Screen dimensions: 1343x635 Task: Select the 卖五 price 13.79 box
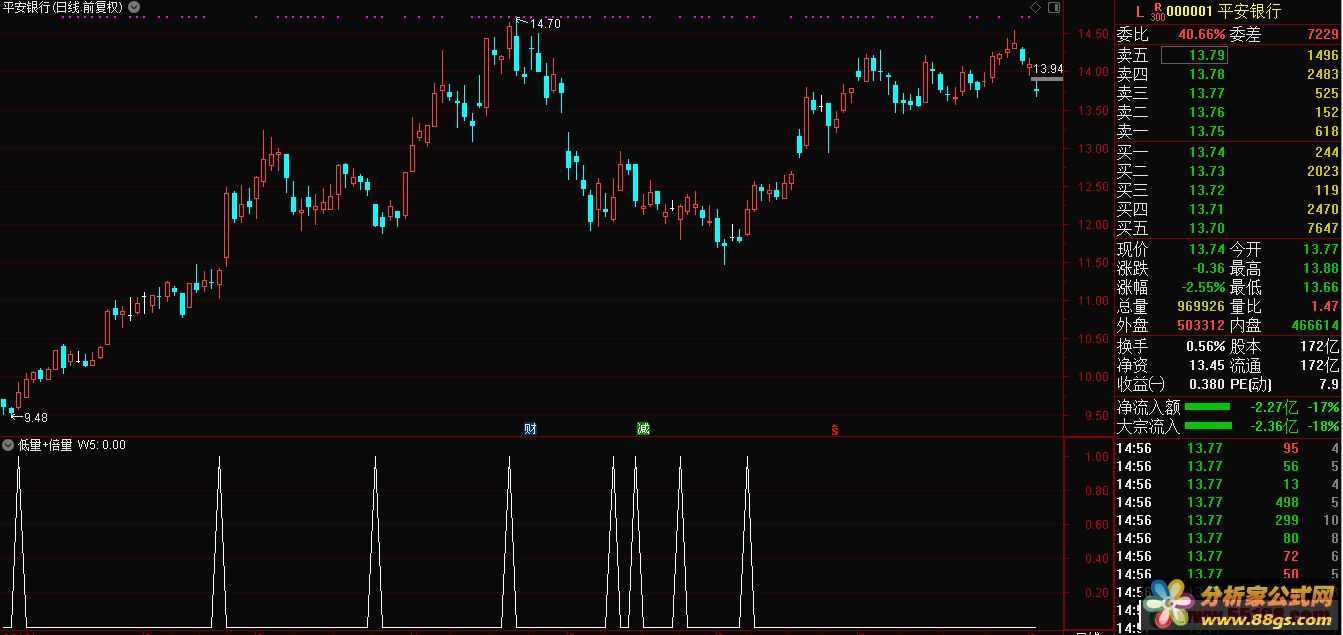click(x=1194, y=55)
